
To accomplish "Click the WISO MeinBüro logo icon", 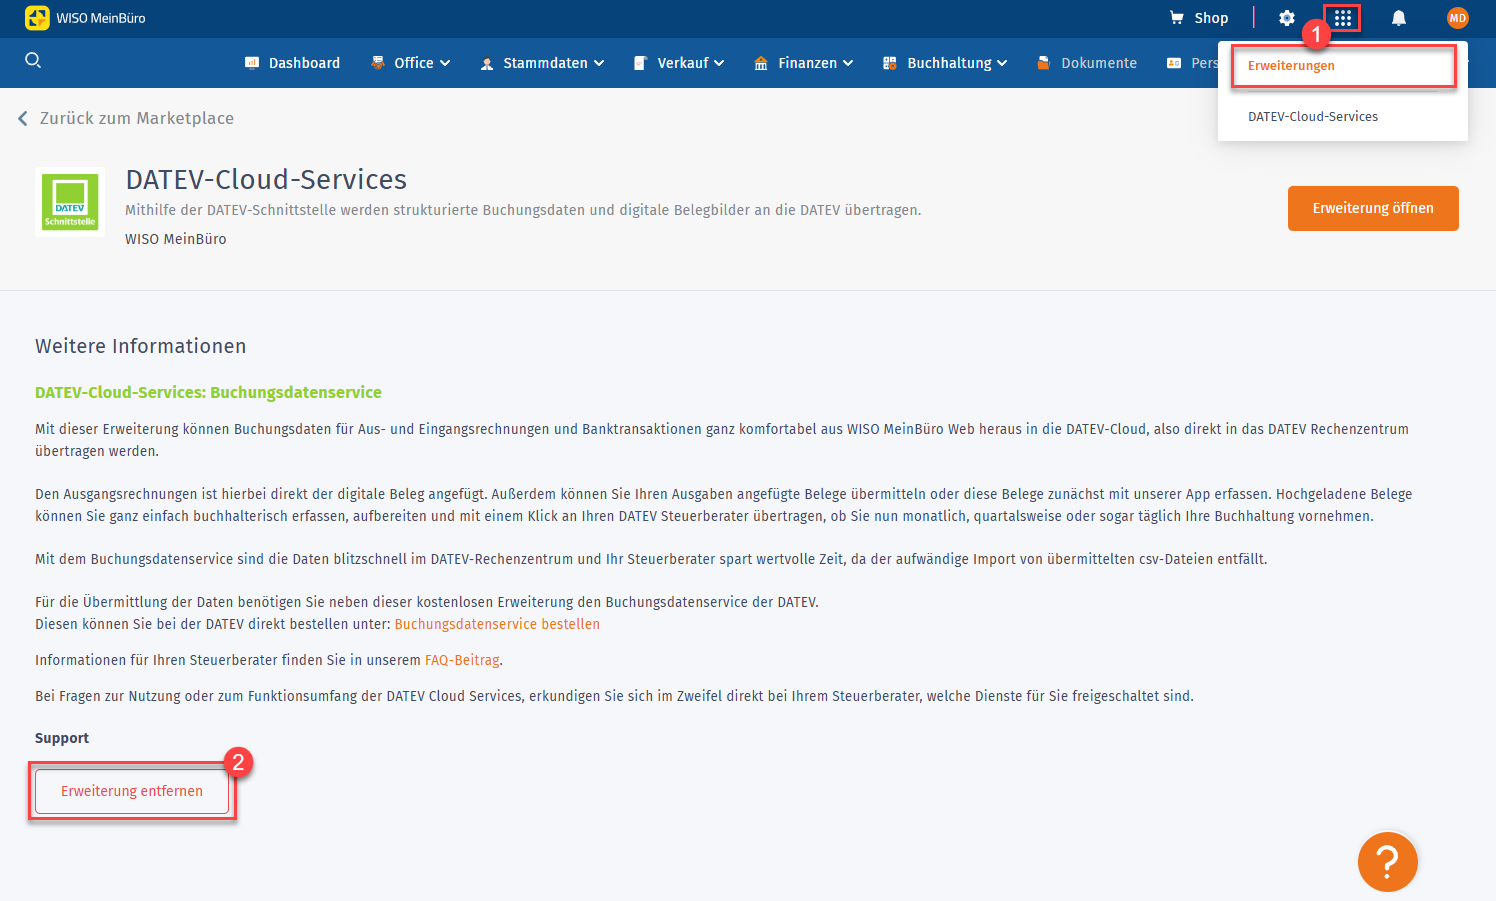I will point(37,18).
